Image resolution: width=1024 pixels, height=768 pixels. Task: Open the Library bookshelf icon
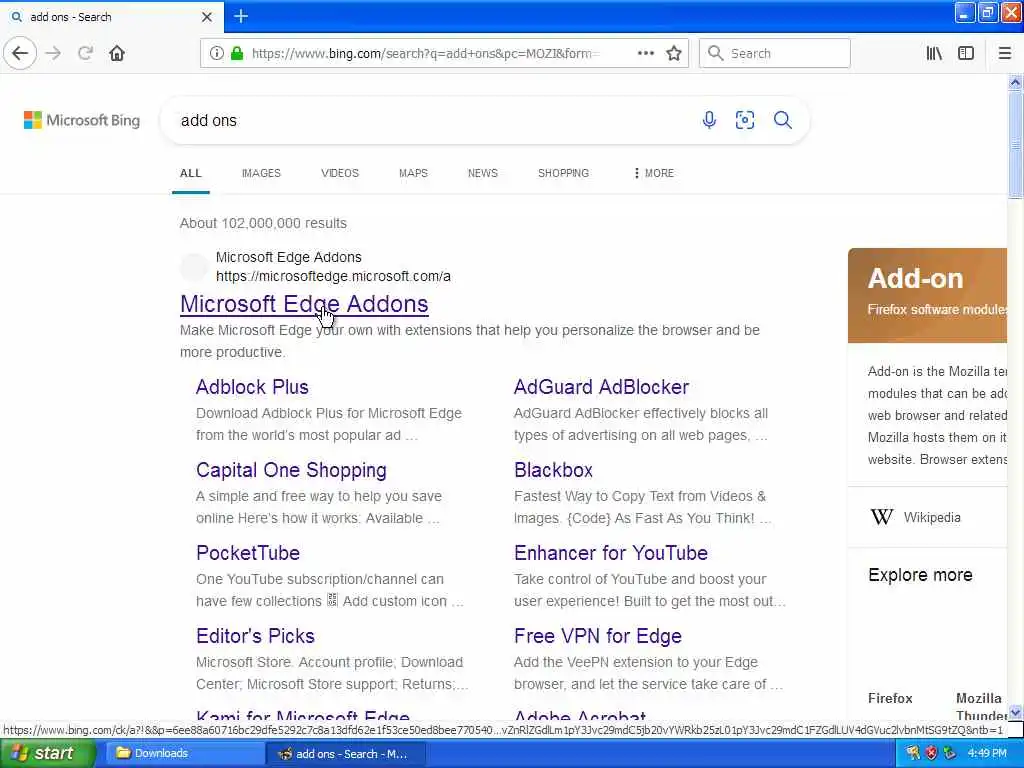[934, 54]
